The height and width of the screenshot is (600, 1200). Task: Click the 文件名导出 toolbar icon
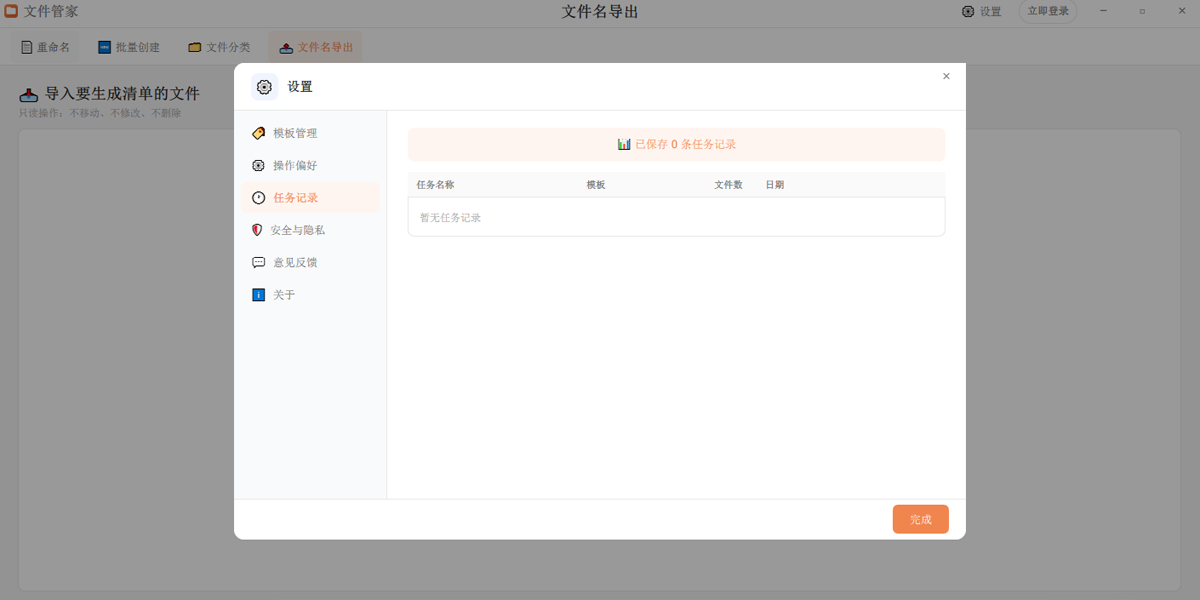286,47
